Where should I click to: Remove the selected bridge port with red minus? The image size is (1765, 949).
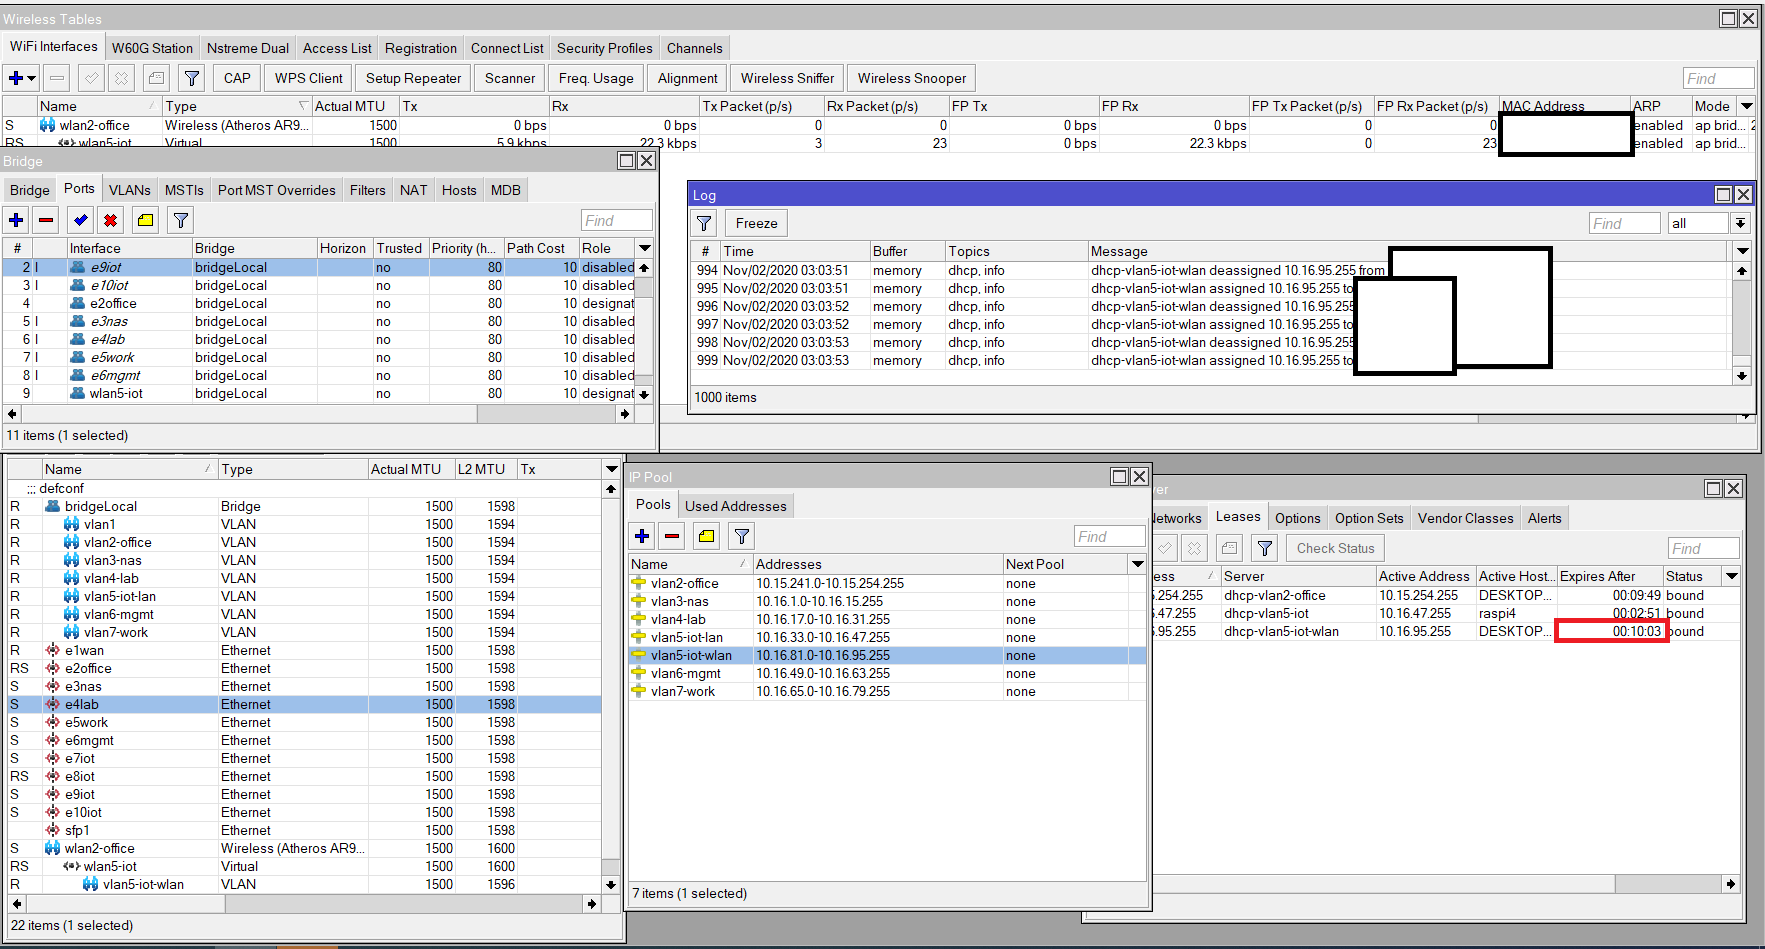pyautogui.click(x=46, y=220)
